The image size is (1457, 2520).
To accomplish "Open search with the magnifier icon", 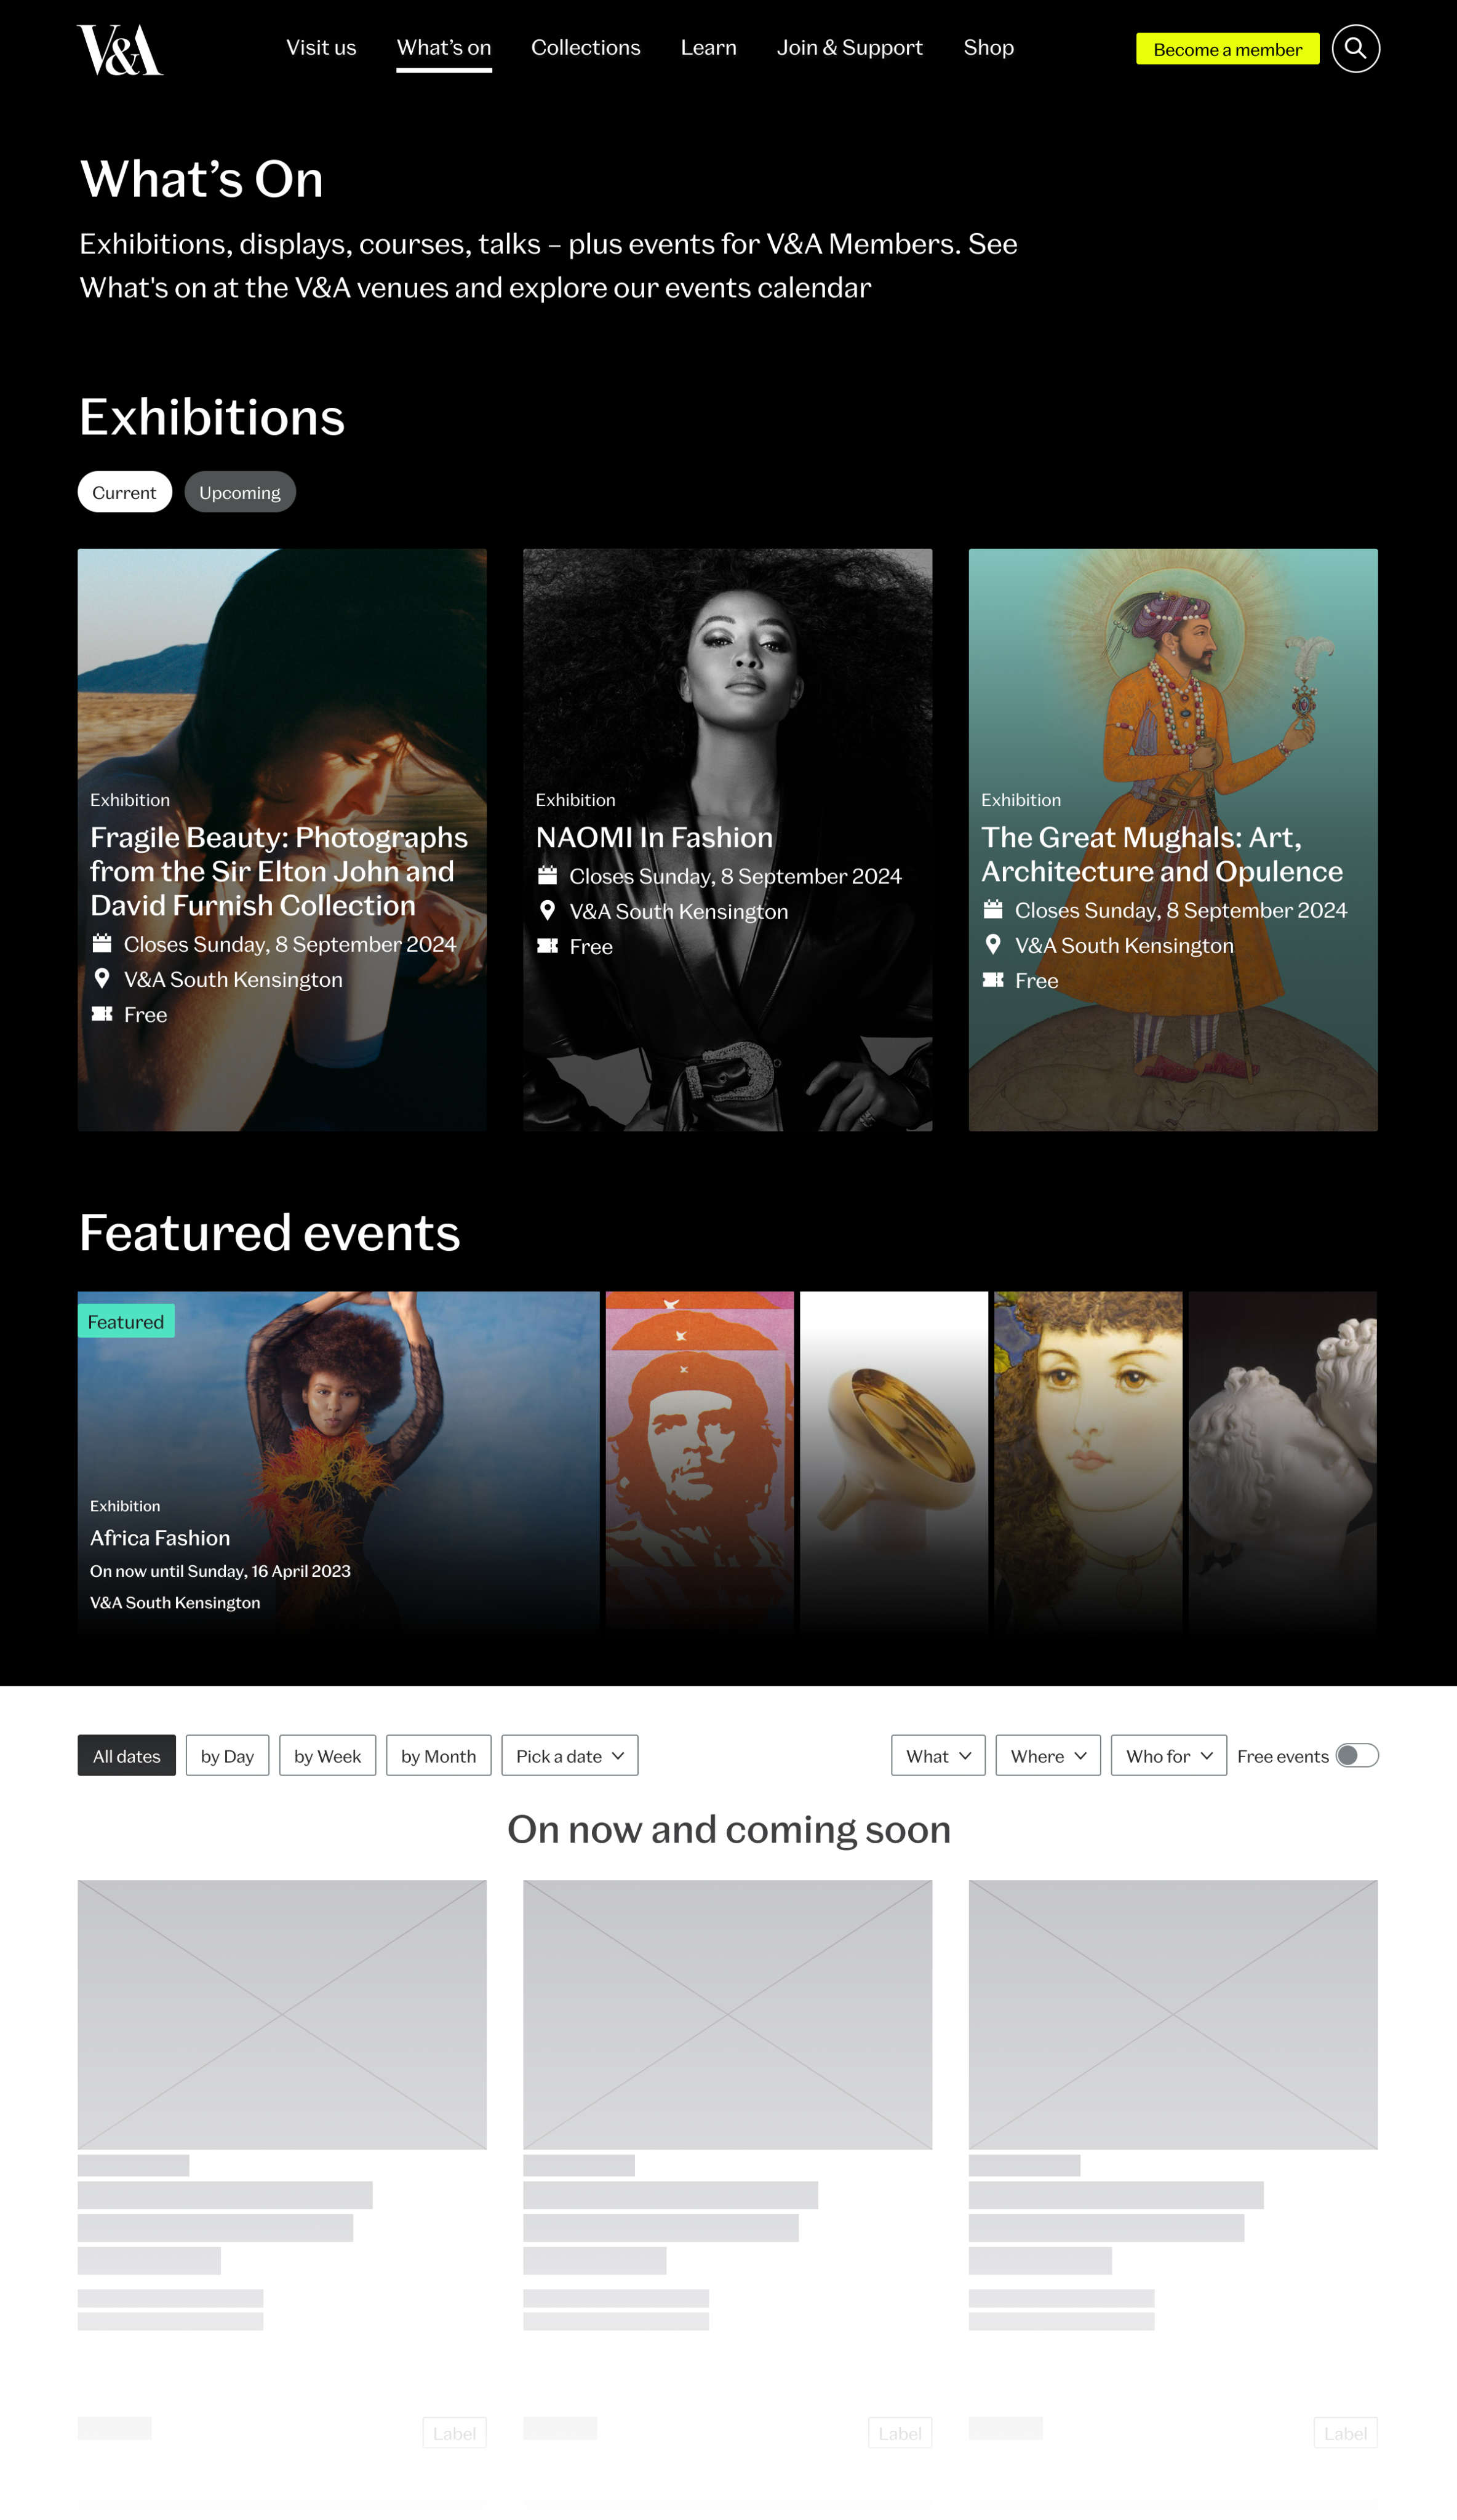I will coord(1355,48).
